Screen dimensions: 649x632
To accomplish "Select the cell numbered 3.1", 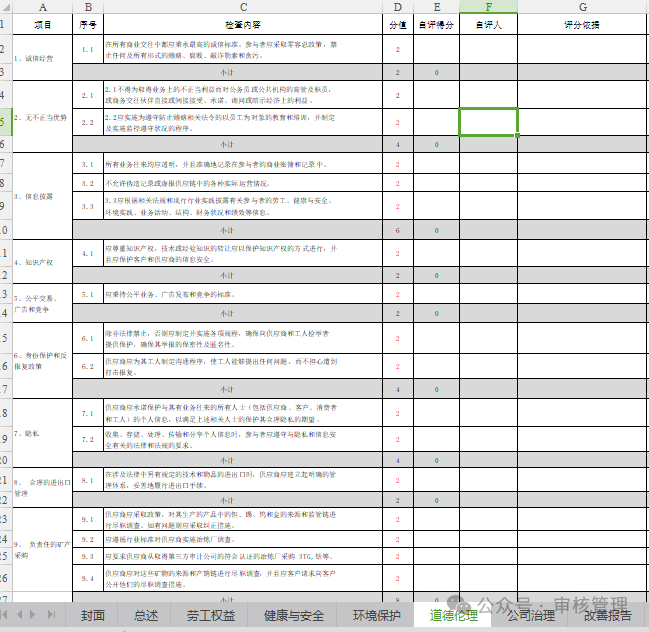I will (x=88, y=164).
